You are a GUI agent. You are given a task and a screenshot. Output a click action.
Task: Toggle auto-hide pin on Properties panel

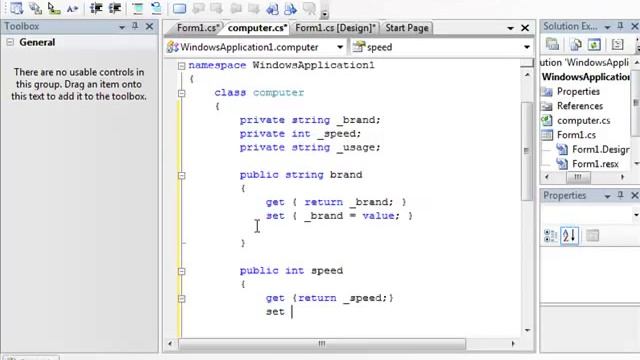620,196
